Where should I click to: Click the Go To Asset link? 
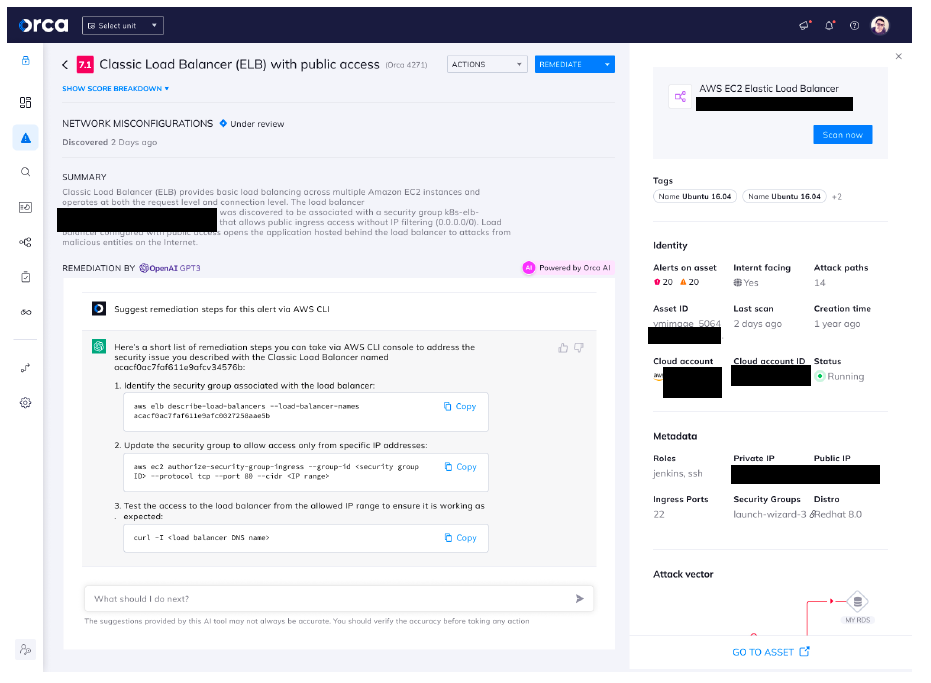[771, 652]
